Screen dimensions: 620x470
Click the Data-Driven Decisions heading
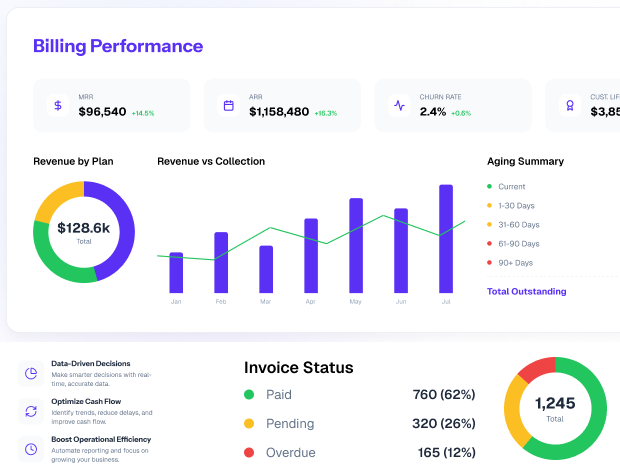[91, 363]
